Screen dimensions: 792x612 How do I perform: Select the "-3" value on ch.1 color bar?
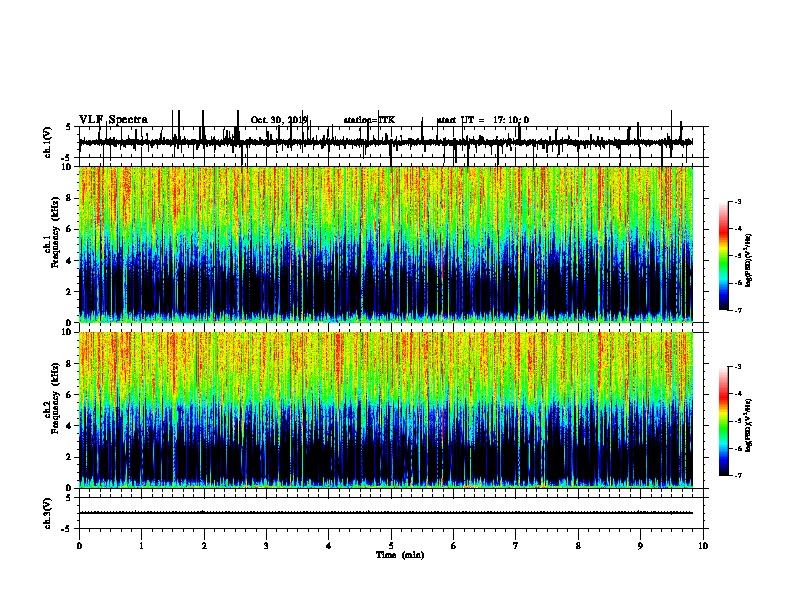737,202
